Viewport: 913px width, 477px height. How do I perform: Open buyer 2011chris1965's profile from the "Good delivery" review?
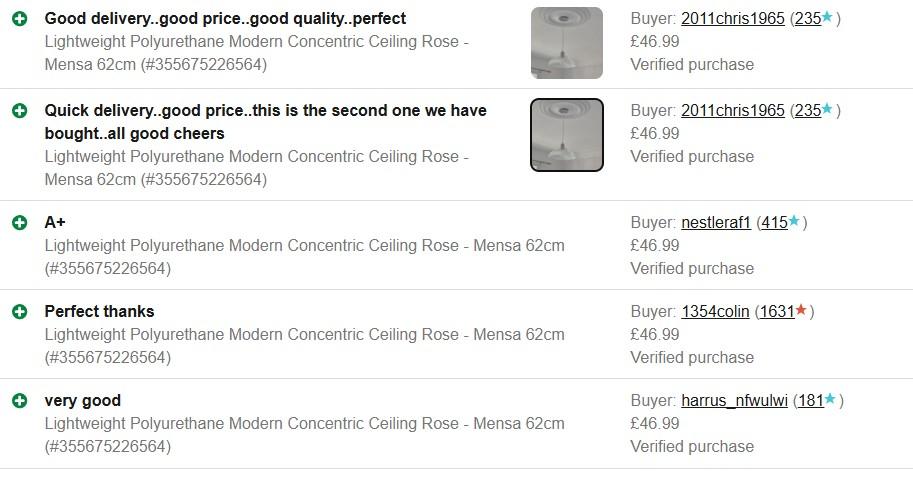pyautogui.click(x=732, y=19)
